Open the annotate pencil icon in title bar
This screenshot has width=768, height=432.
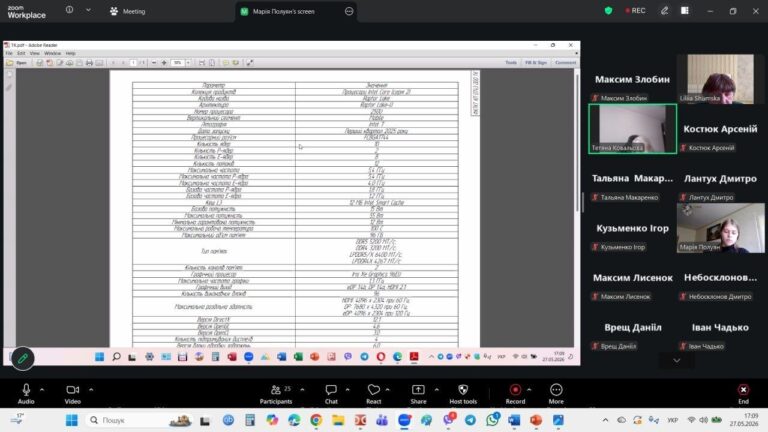664,11
